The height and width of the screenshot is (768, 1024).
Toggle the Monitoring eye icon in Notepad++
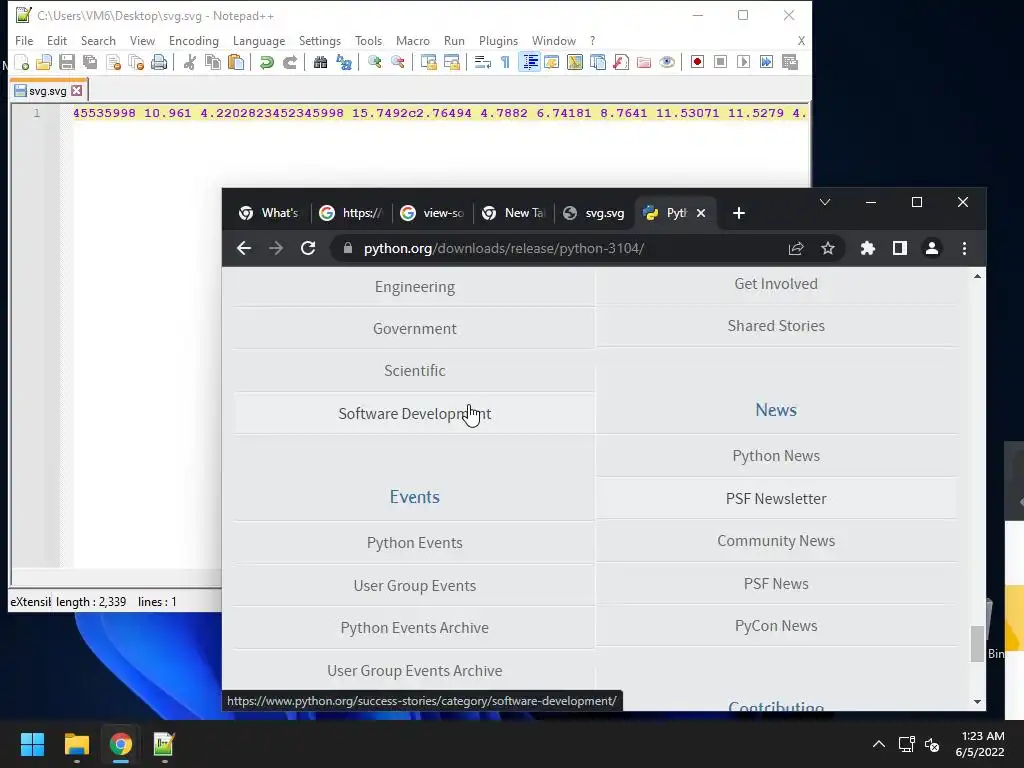(667, 62)
